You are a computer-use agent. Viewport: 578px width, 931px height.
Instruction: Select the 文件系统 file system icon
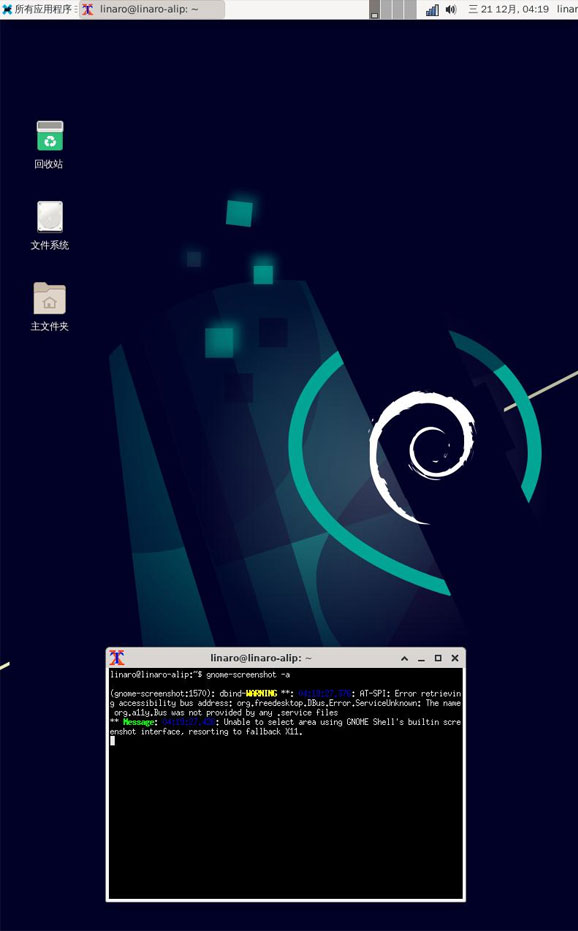pos(49,225)
